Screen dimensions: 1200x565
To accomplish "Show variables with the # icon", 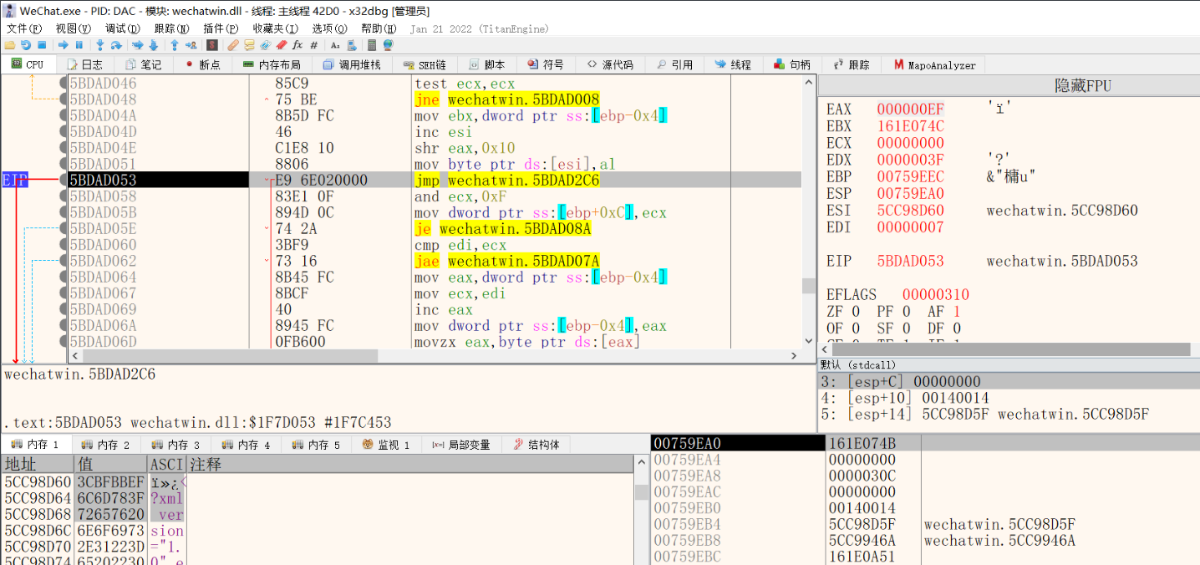I will click(x=313, y=45).
